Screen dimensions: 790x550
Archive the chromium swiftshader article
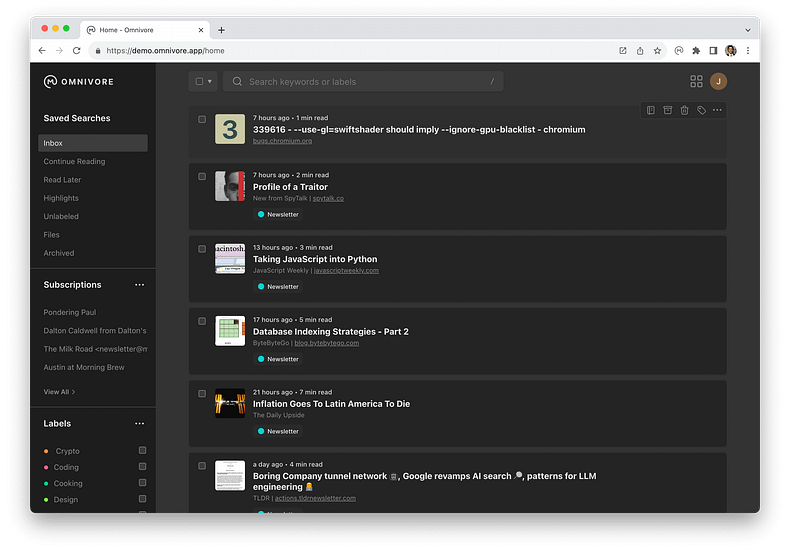668,110
